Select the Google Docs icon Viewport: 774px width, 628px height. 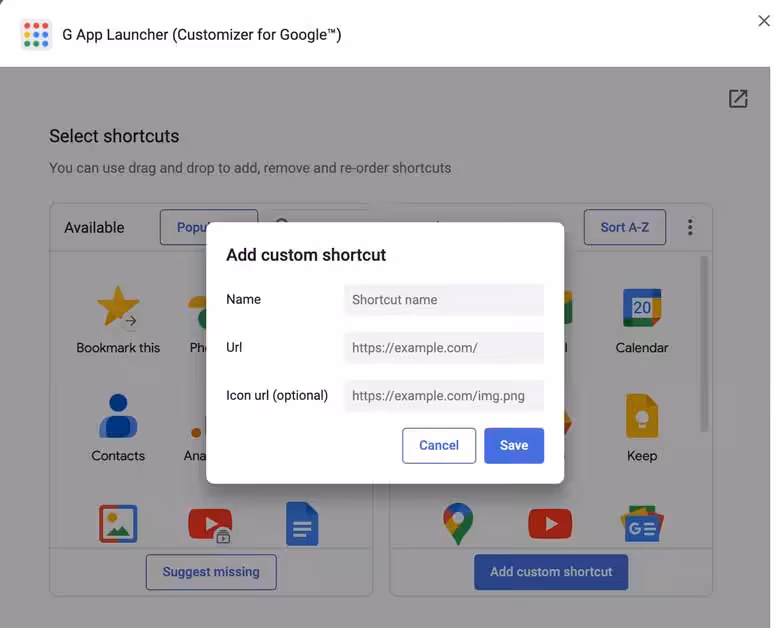[x=302, y=524]
